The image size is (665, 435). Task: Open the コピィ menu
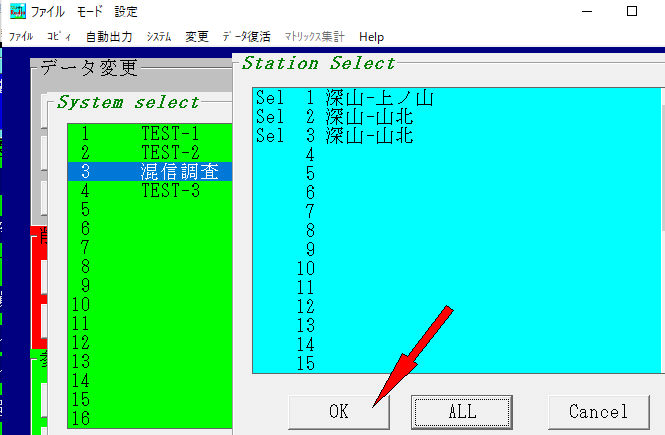[58, 37]
